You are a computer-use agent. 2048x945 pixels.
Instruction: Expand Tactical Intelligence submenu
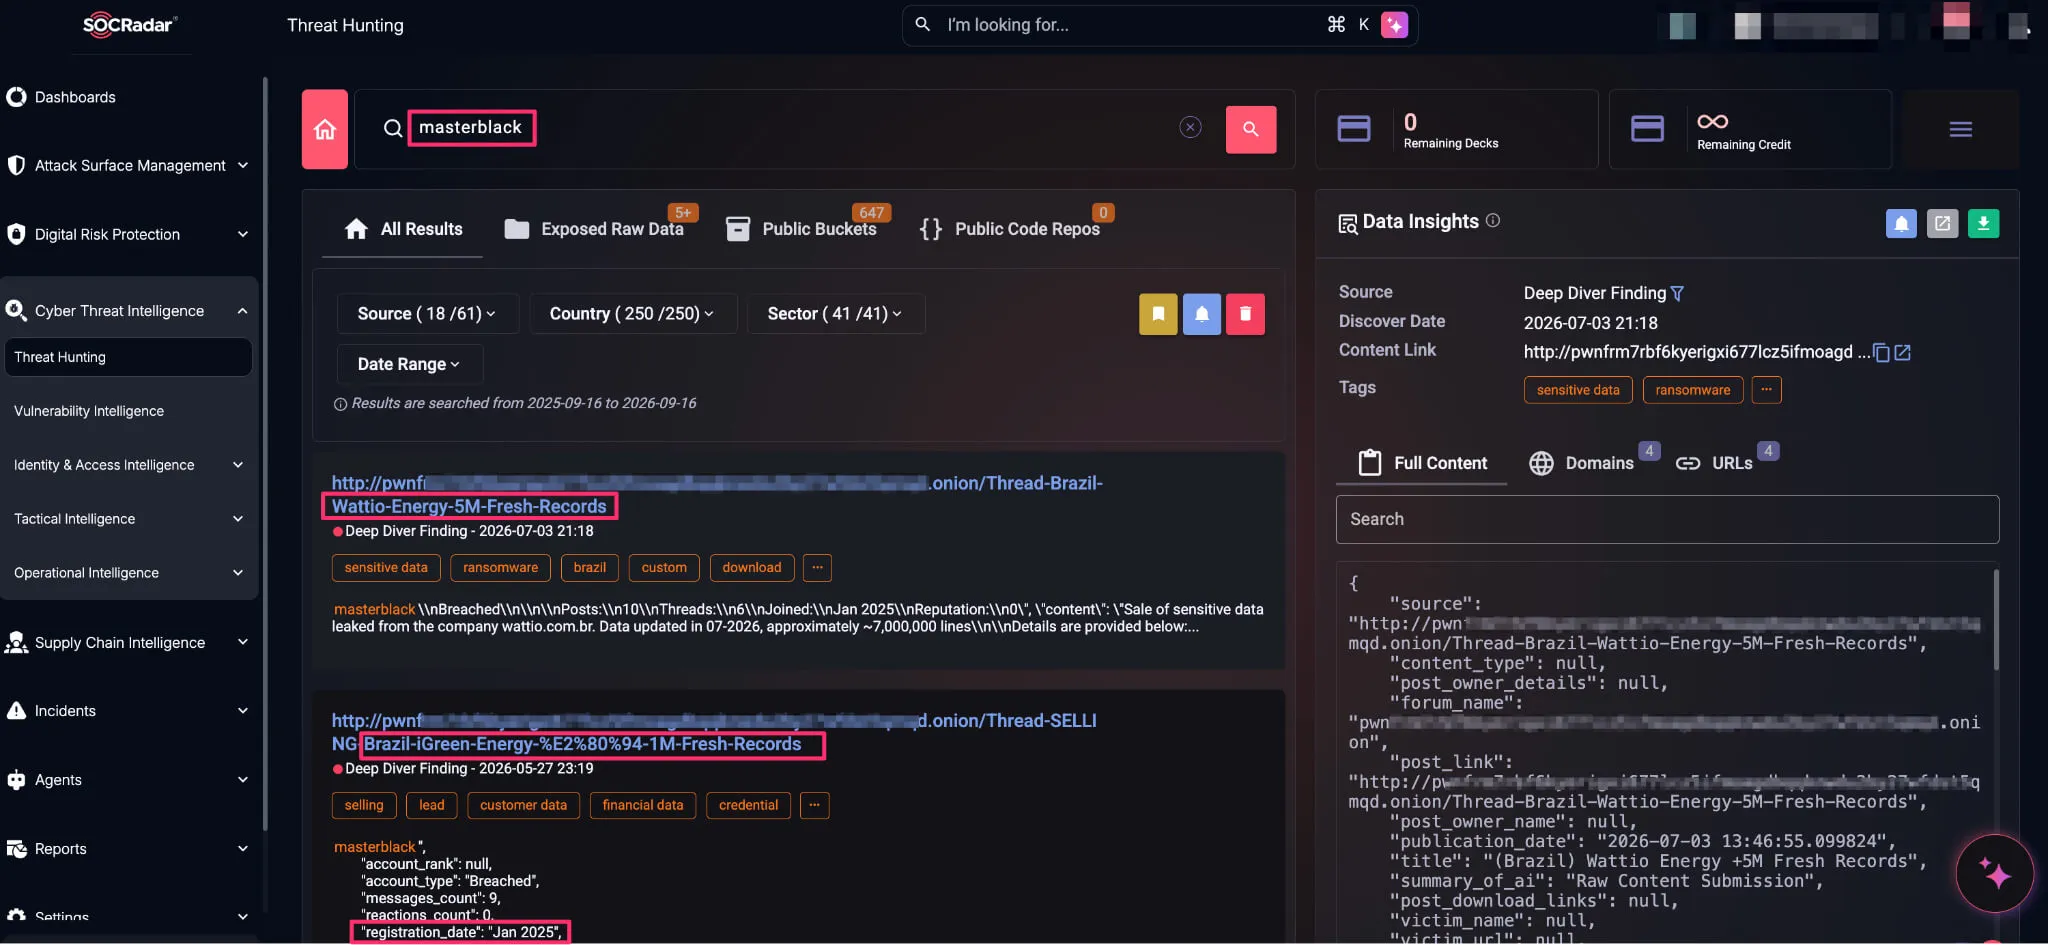(x=238, y=519)
